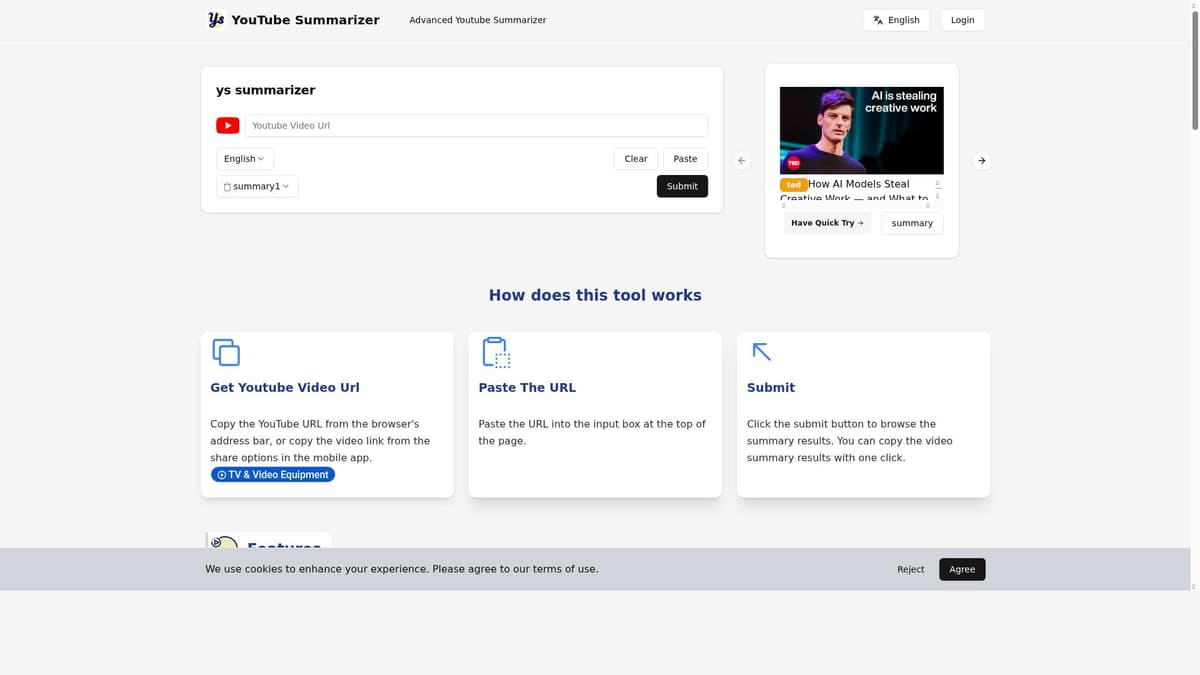Open the AI is stealing creative work thumbnail
Viewport: 1200px width, 675px height.
coord(862,131)
